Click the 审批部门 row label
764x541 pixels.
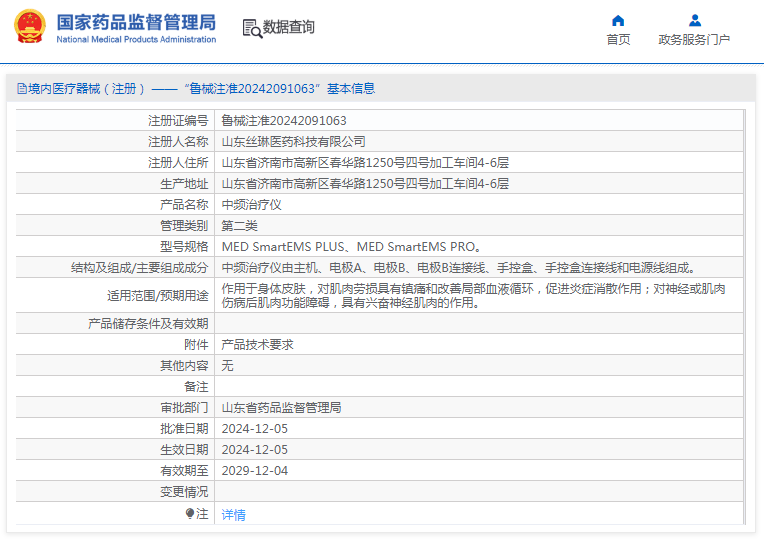pyautogui.click(x=184, y=407)
